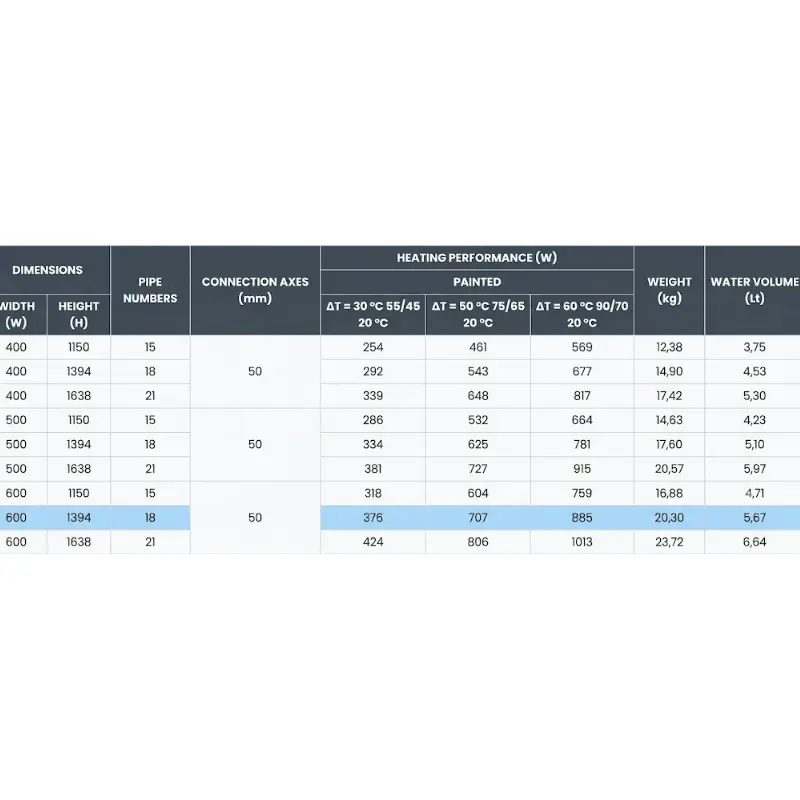Click the heating value 1013 cell

pos(582,542)
